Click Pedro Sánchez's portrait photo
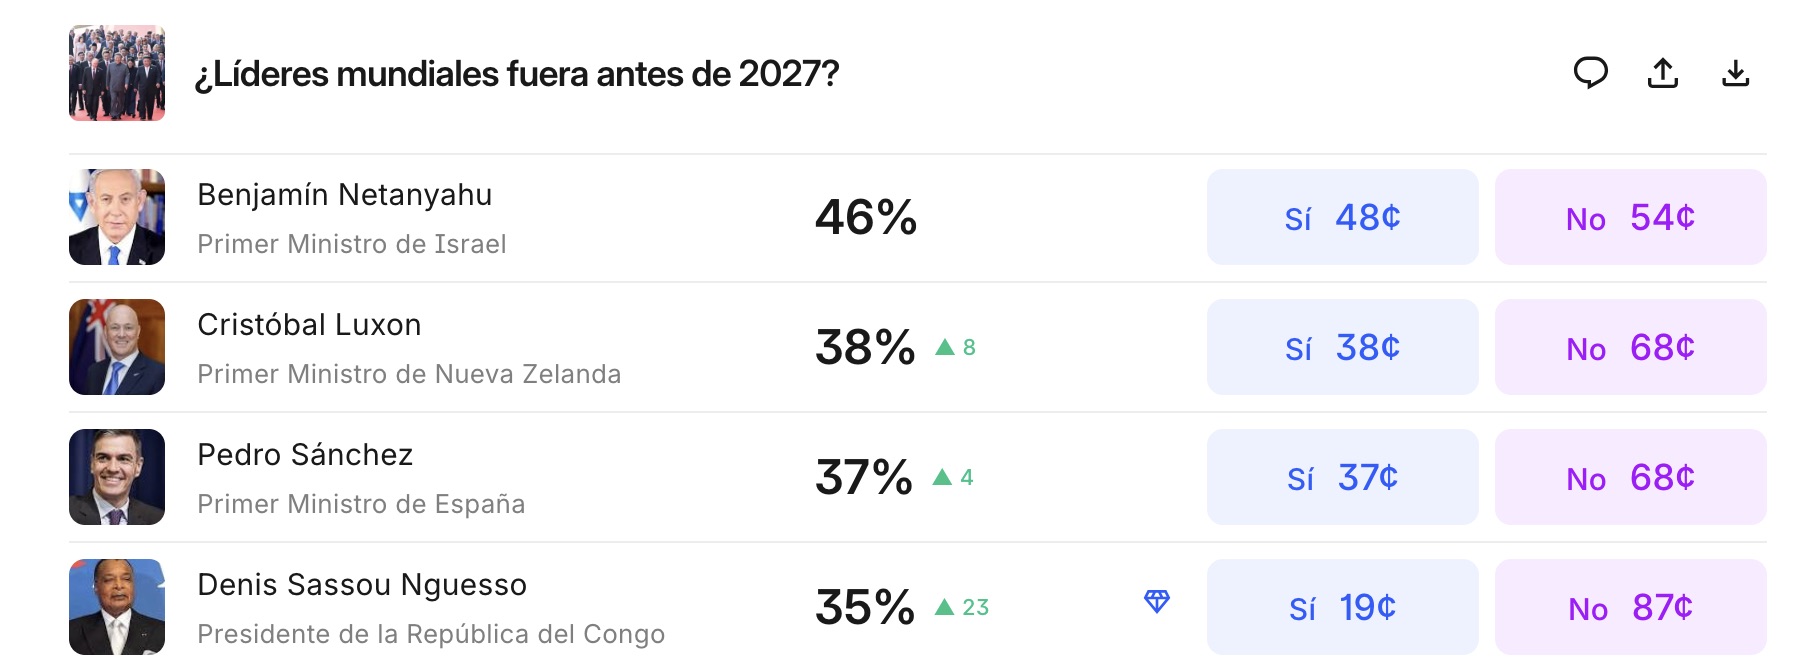This screenshot has height=663, width=1800. point(117,477)
